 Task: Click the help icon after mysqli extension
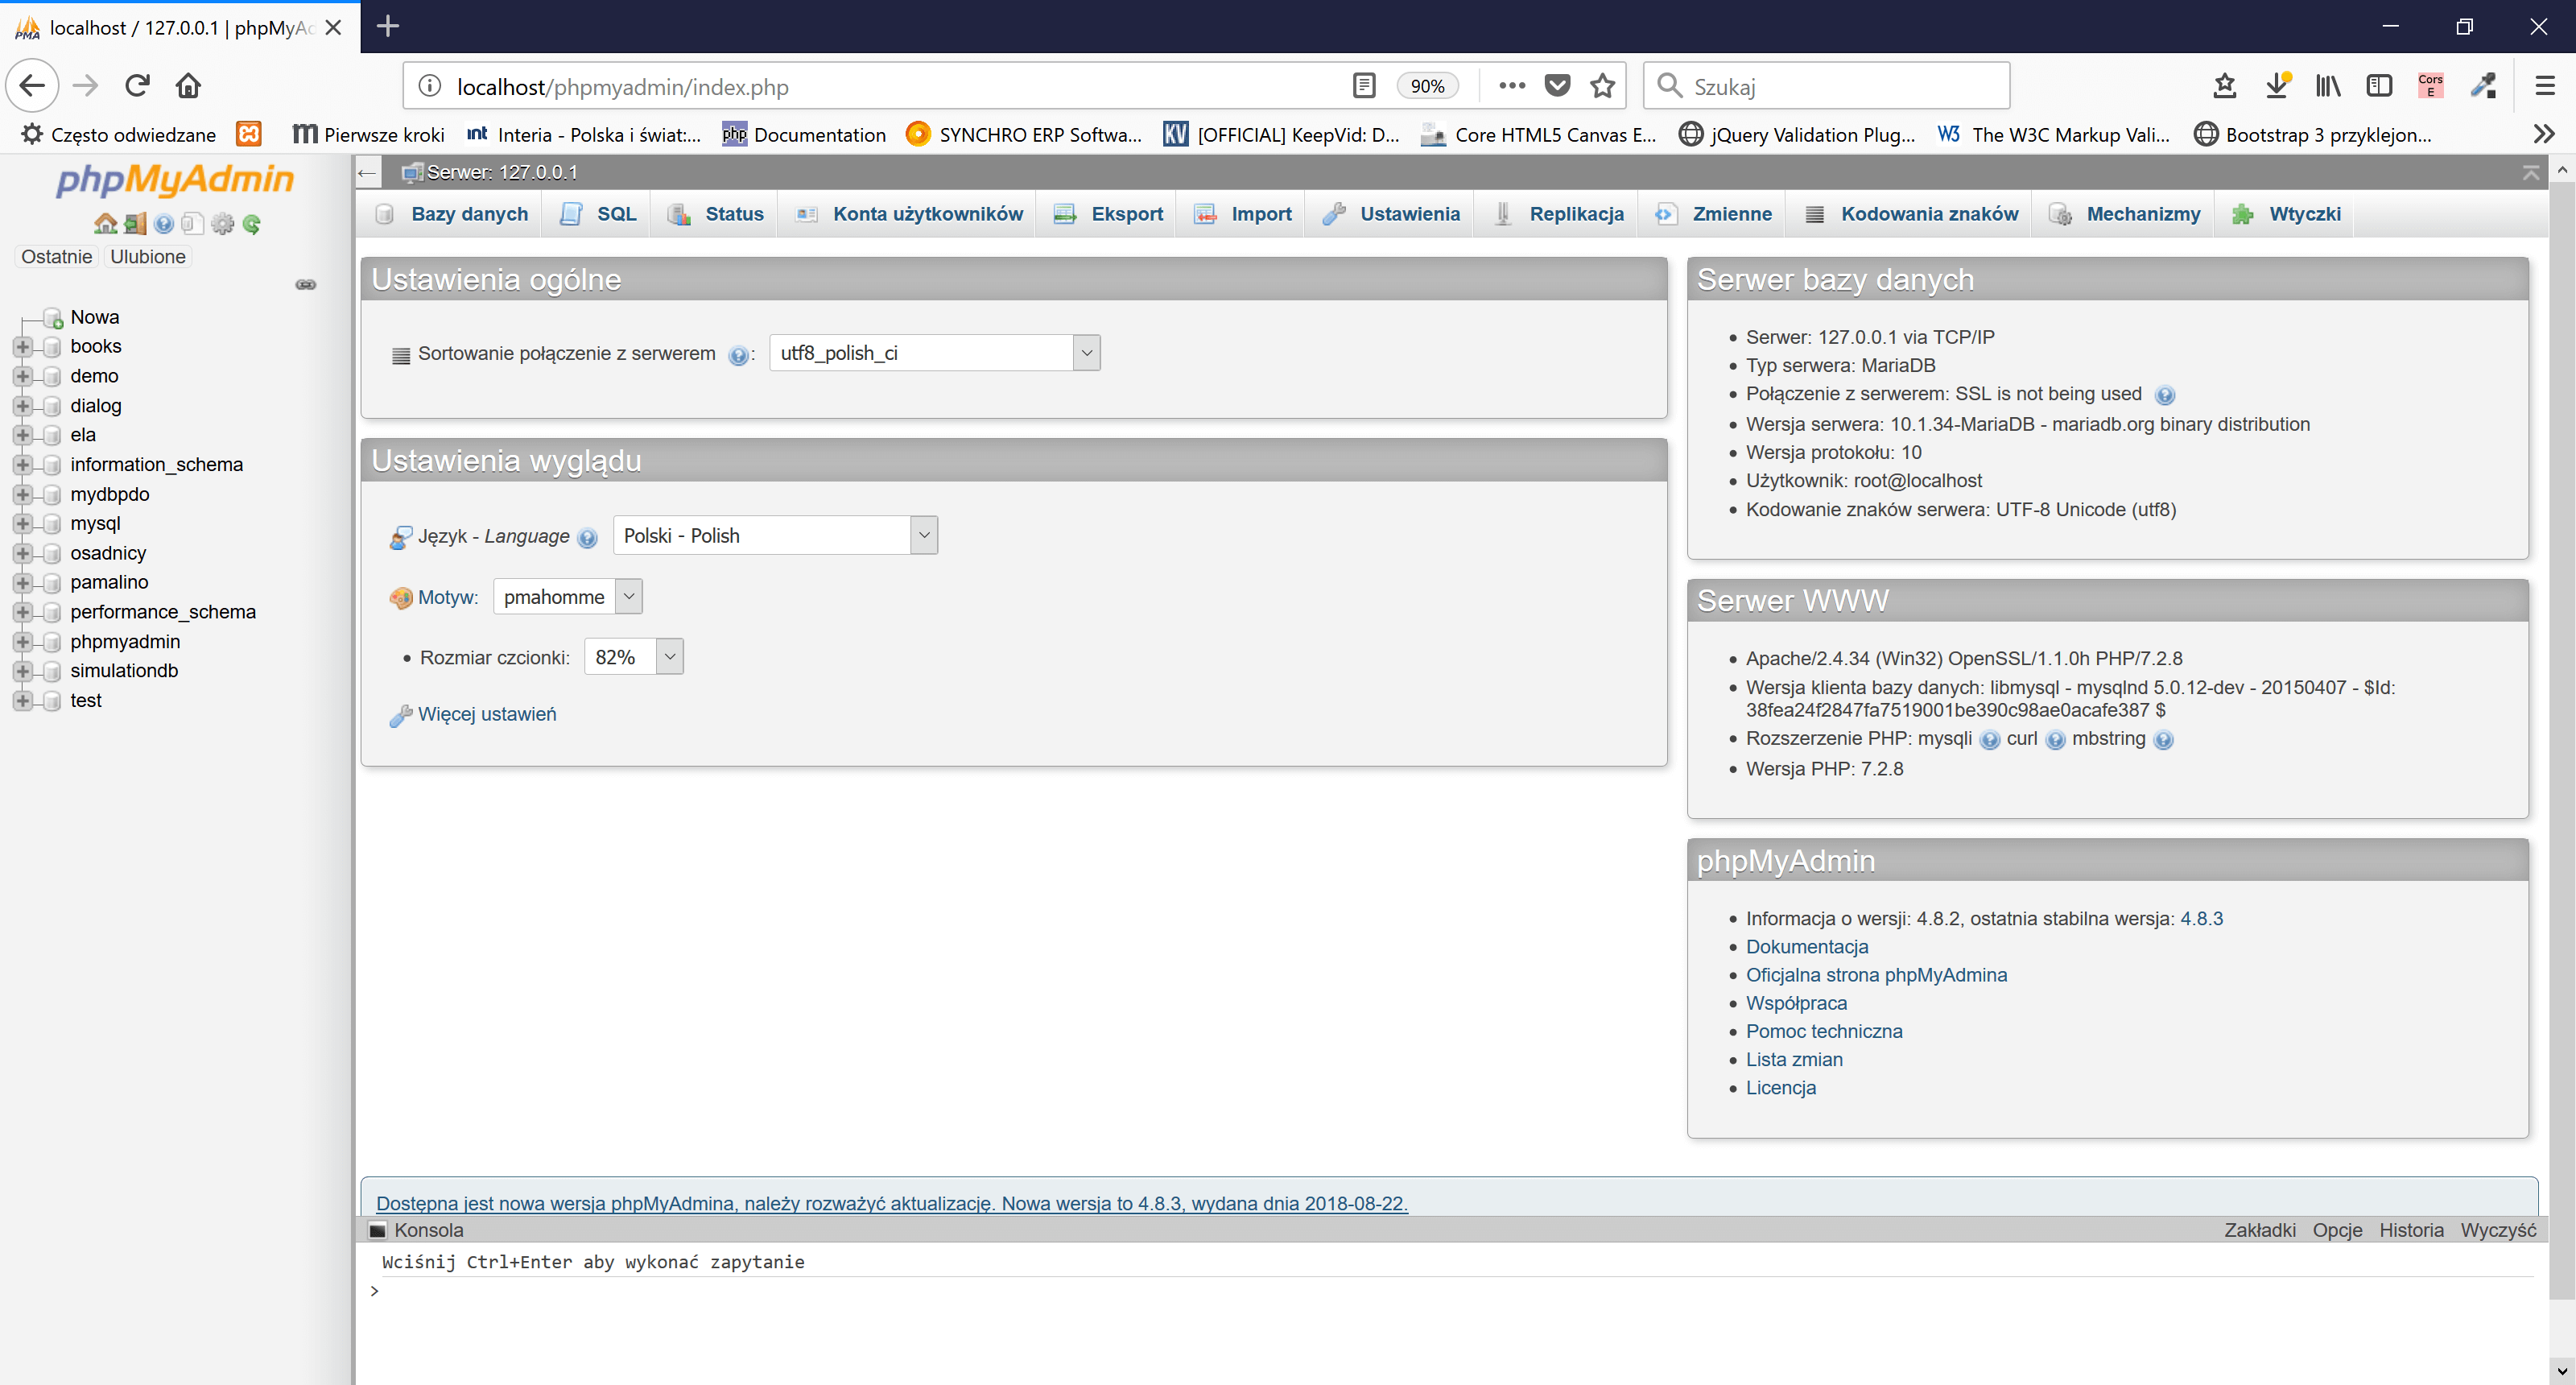pos(1990,740)
